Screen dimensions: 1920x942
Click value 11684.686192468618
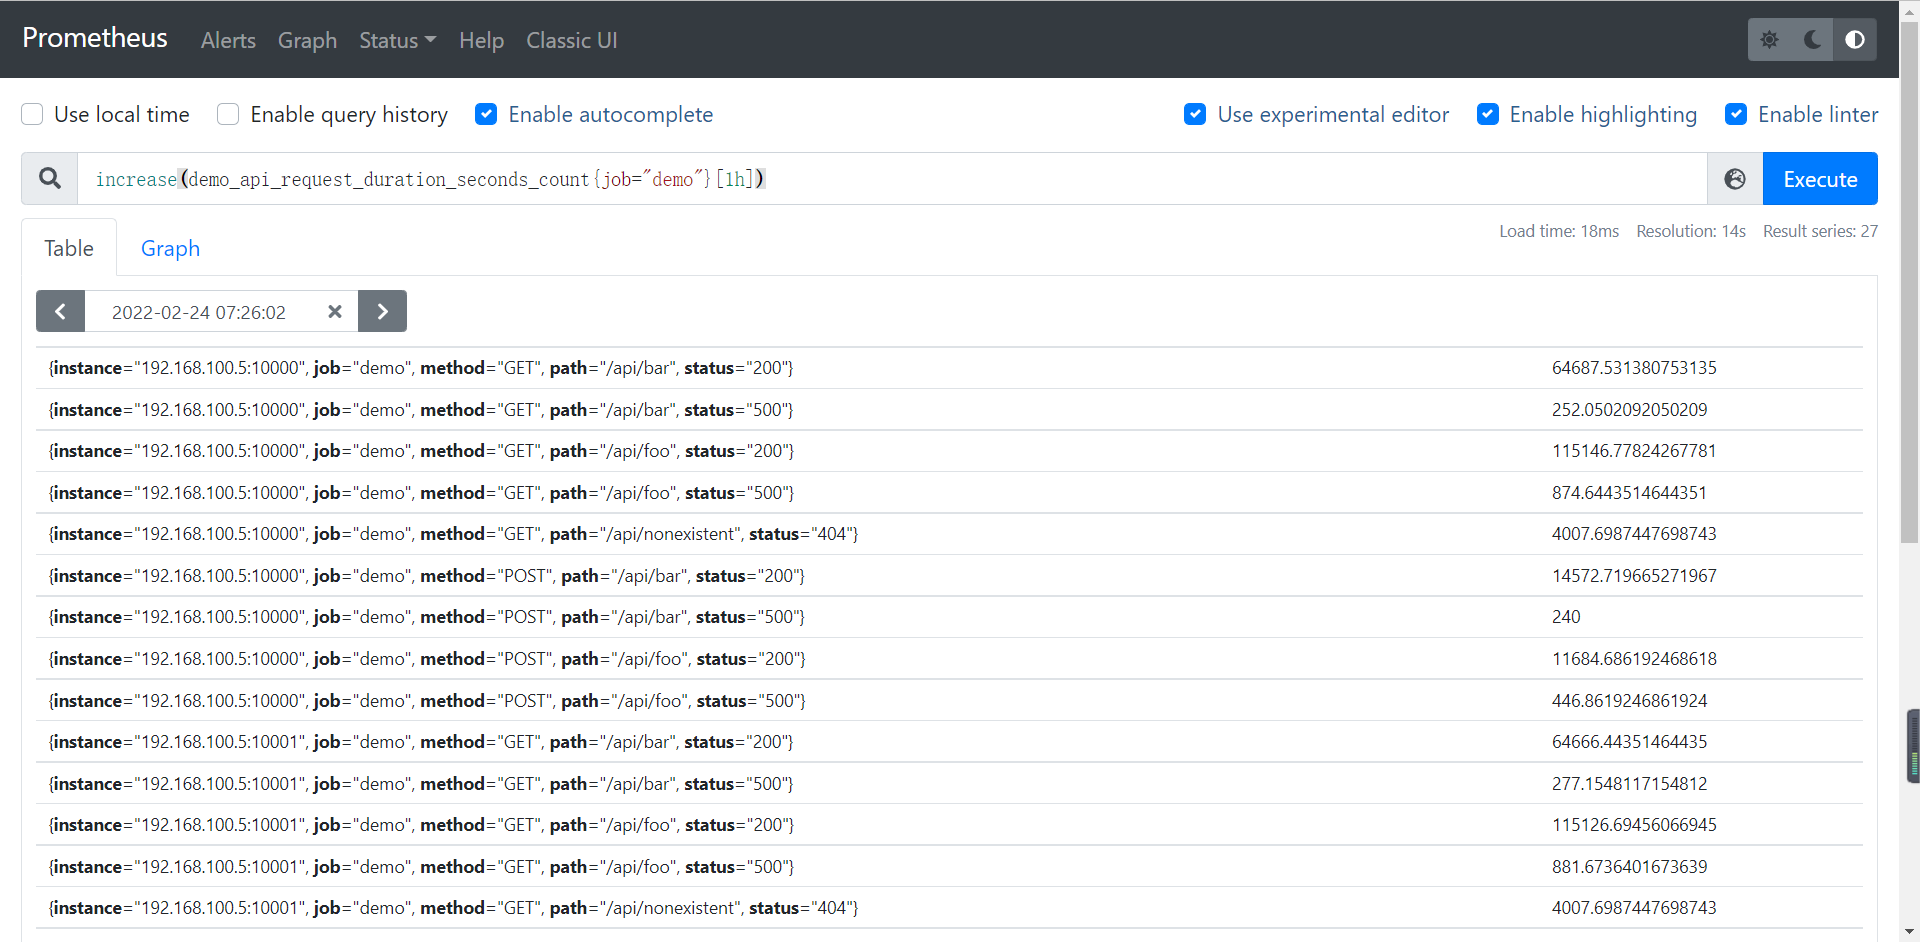1634,659
